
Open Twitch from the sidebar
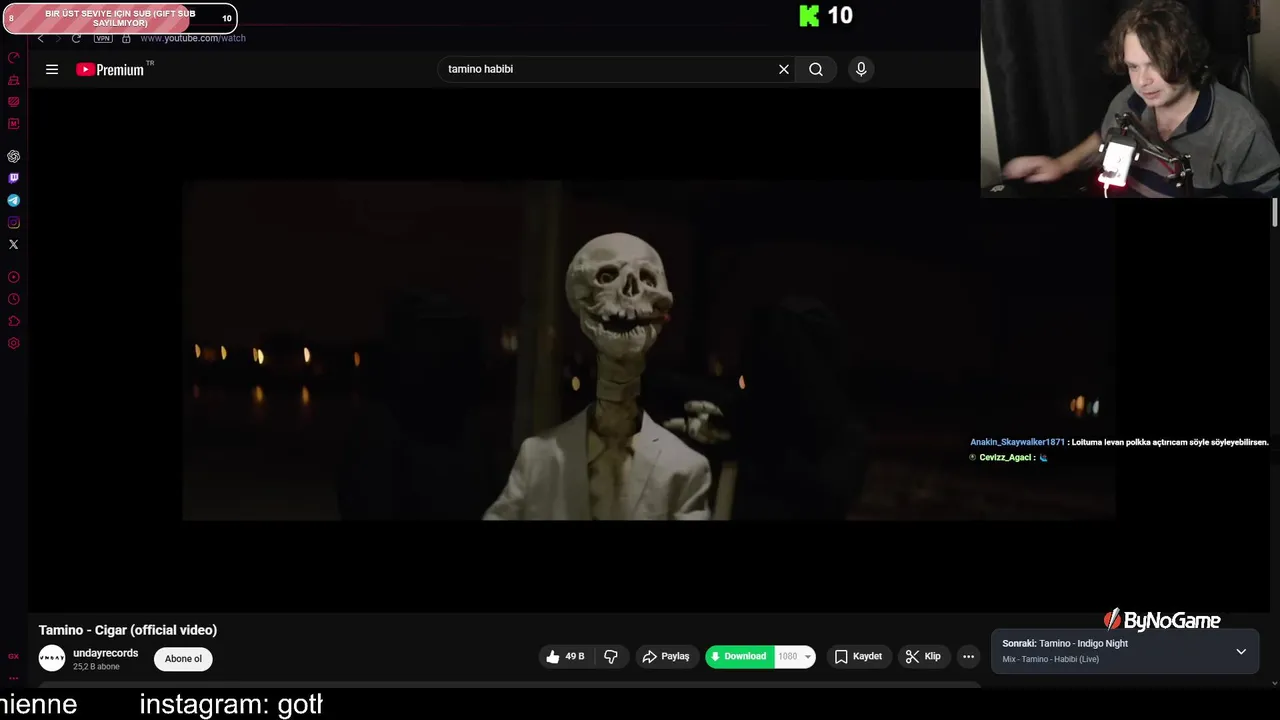14,178
